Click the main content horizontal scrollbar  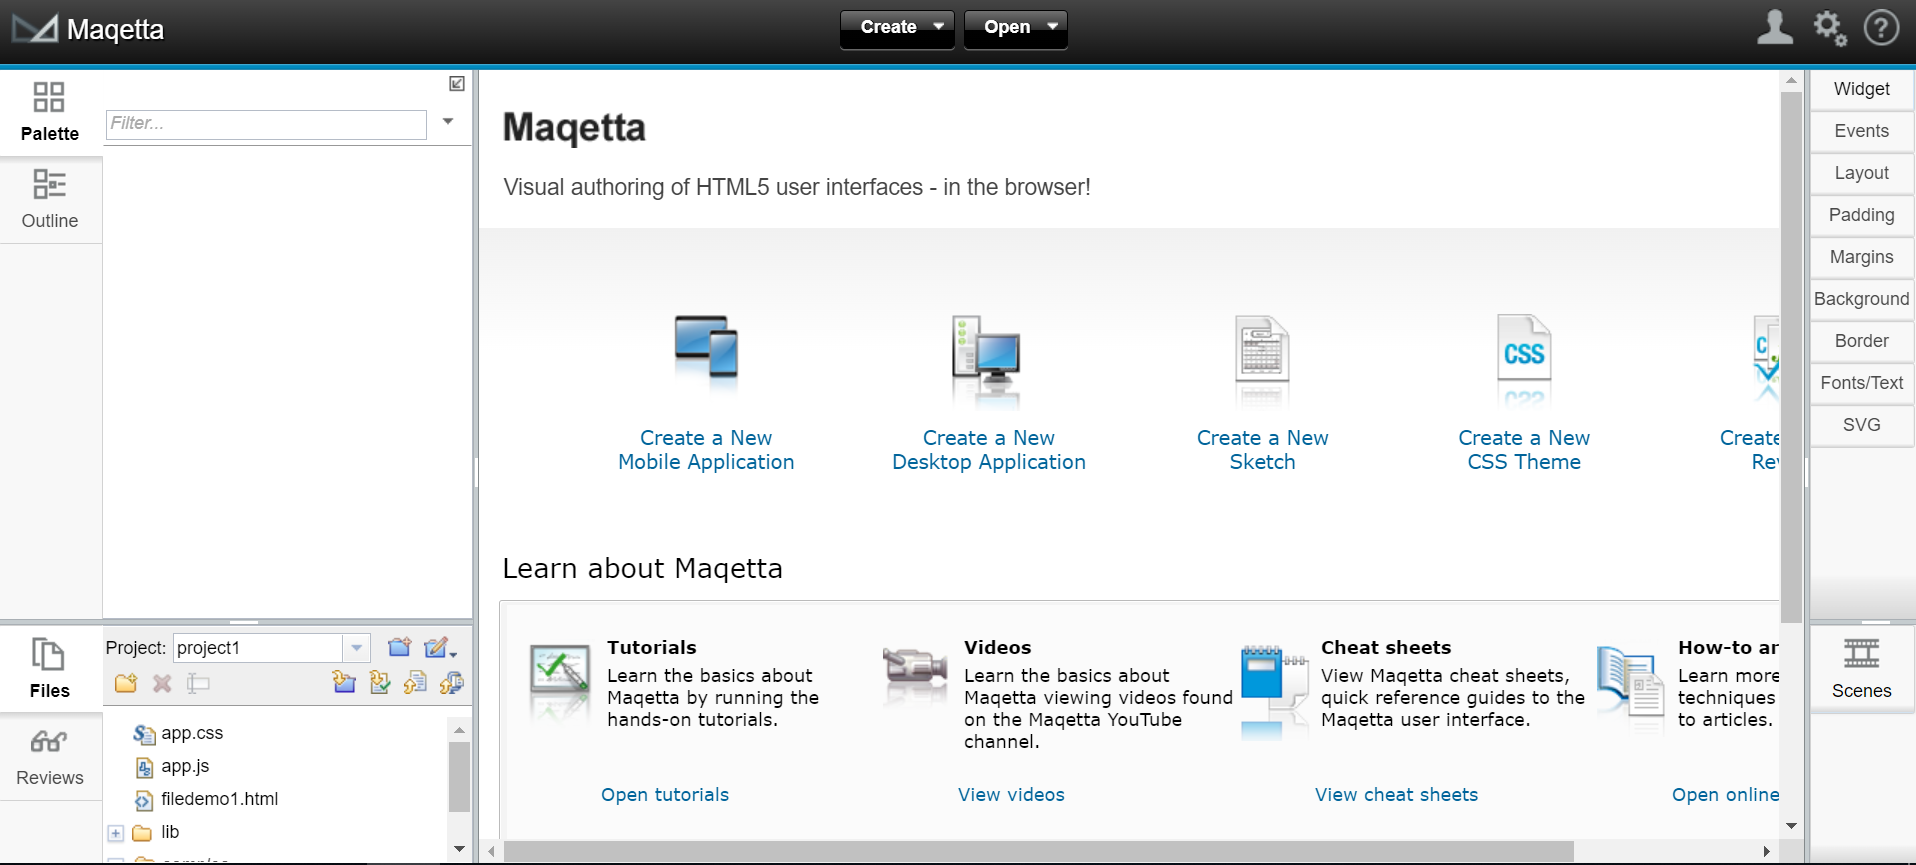tap(1038, 851)
